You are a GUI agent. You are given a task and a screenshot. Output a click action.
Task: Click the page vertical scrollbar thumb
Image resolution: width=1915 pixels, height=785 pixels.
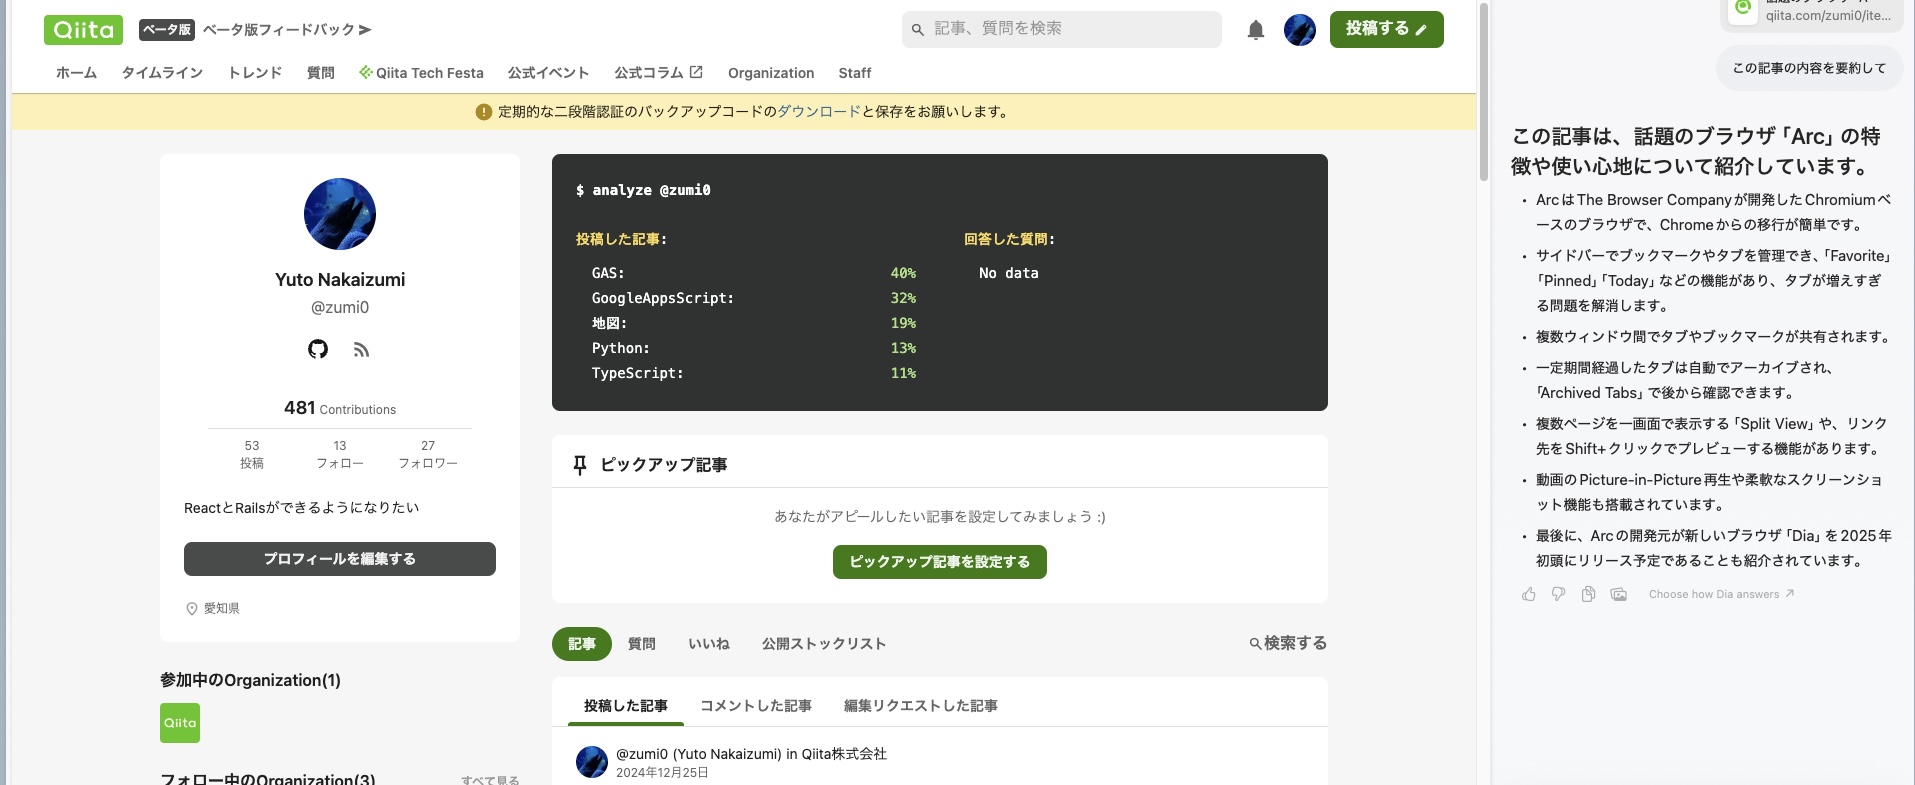(x=1484, y=90)
